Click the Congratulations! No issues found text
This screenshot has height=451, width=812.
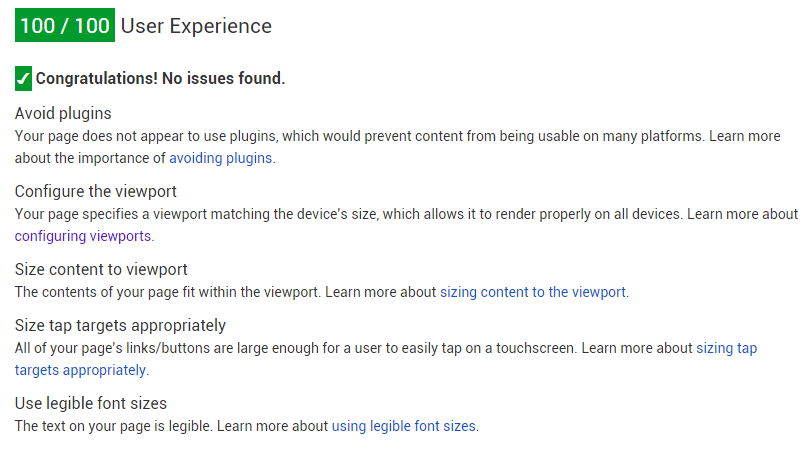tap(160, 78)
